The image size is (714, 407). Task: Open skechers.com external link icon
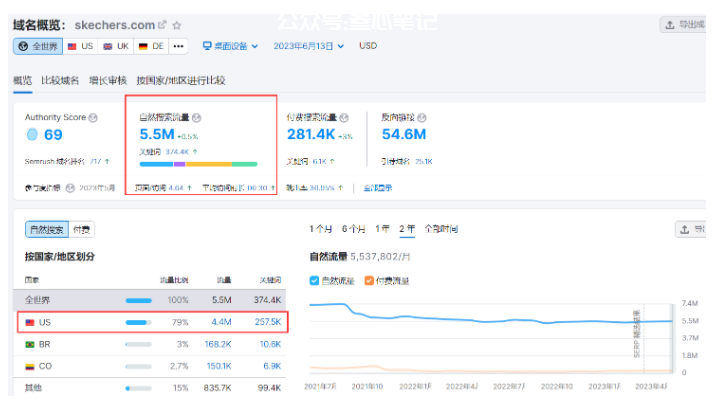pos(162,25)
